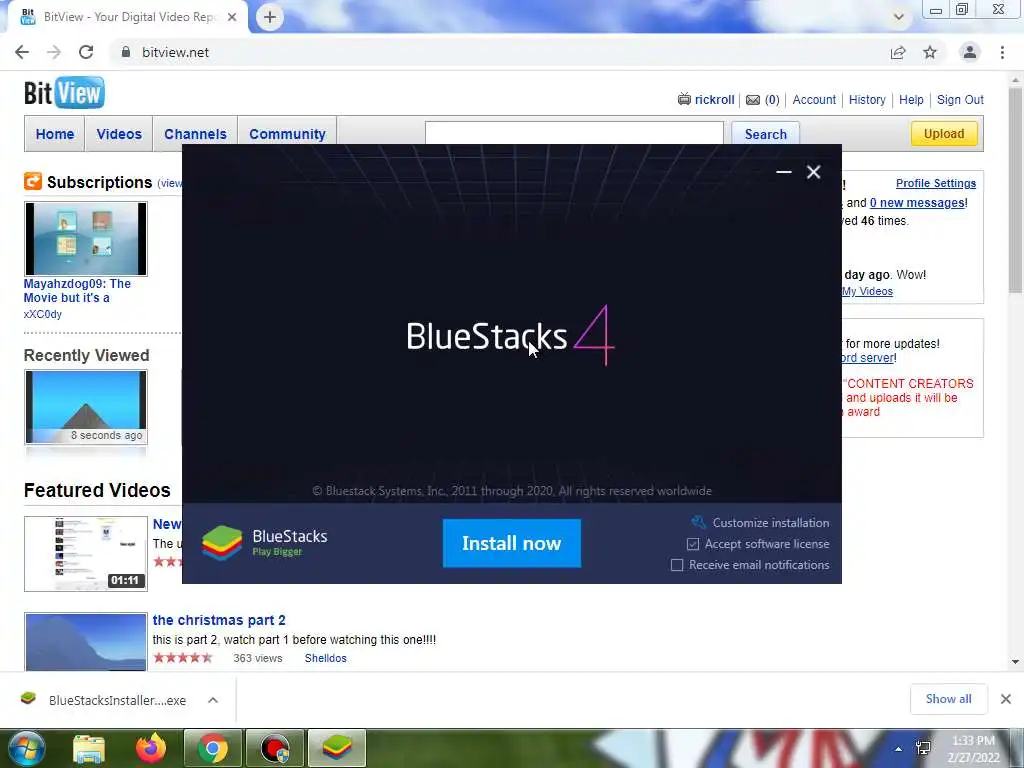Image resolution: width=1024 pixels, height=768 pixels.
Task: Open the 01:11 featured video thumbnail
Action: point(86,554)
